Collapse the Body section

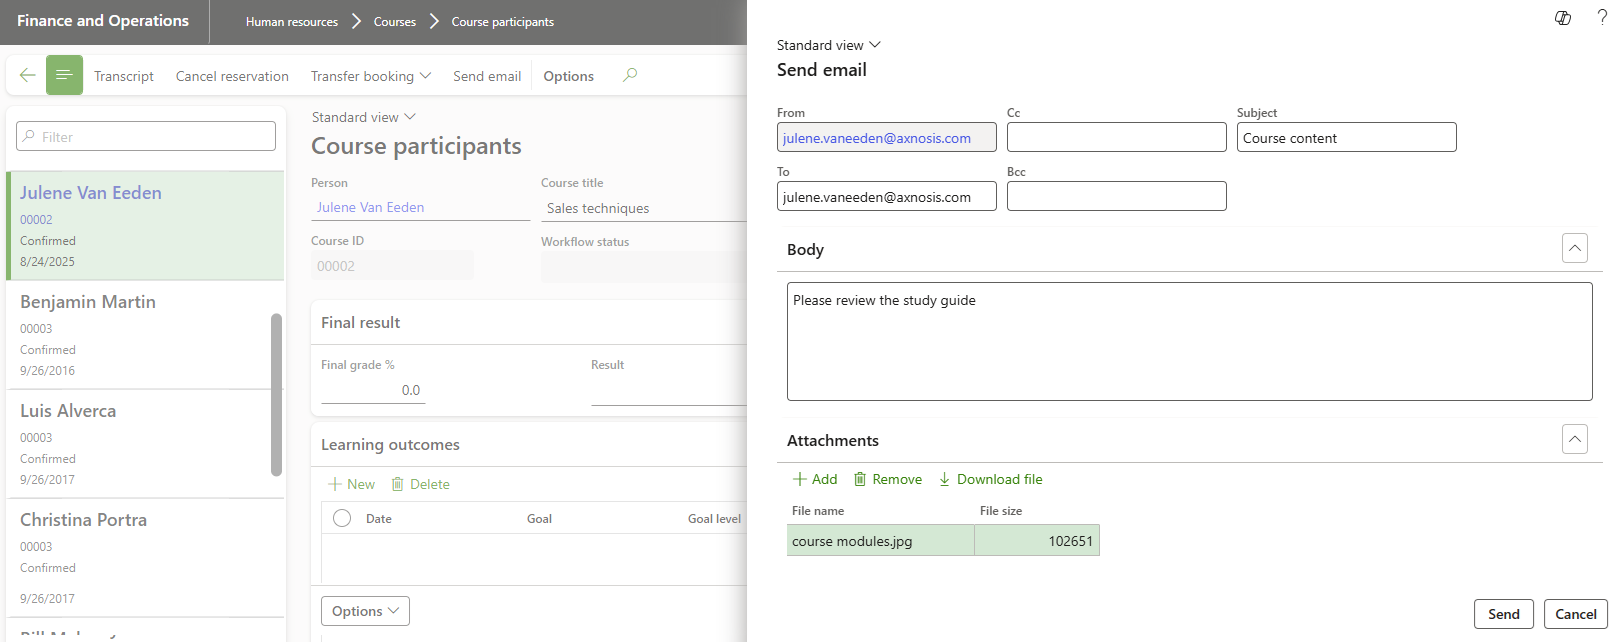coord(1574,248)
